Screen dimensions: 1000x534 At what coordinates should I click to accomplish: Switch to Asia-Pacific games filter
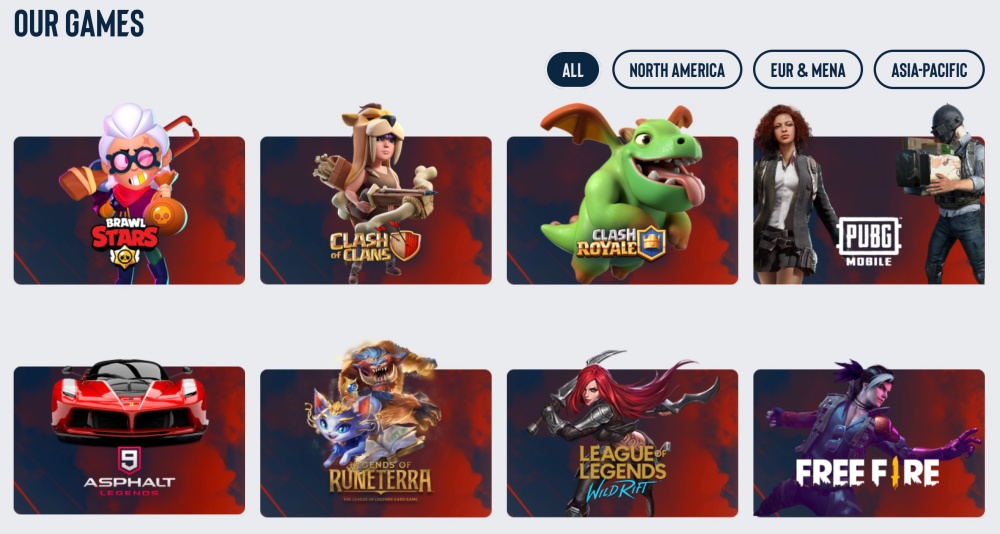pos(929,70)
